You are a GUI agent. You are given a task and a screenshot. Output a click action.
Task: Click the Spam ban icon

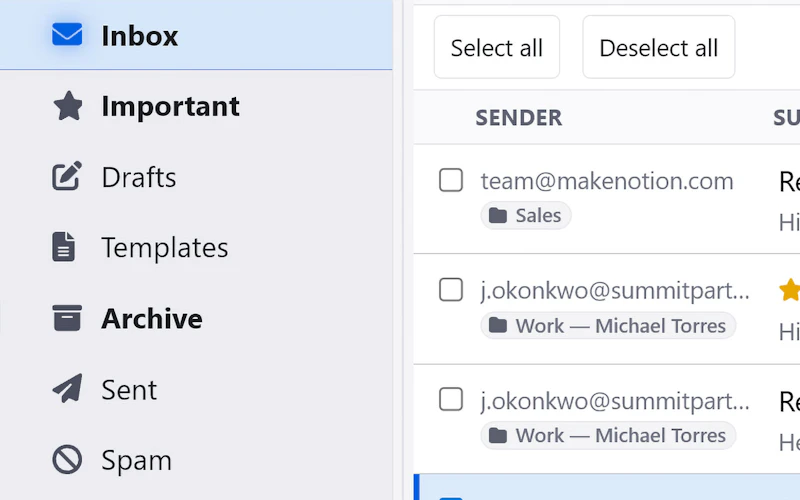point(67,459)
